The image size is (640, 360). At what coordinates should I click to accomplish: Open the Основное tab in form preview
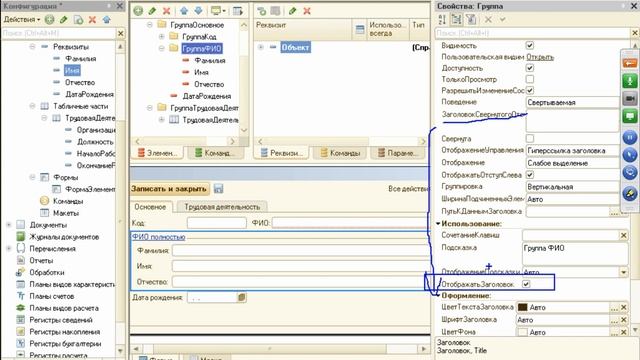pyautogui.click(x=150, y=207)
